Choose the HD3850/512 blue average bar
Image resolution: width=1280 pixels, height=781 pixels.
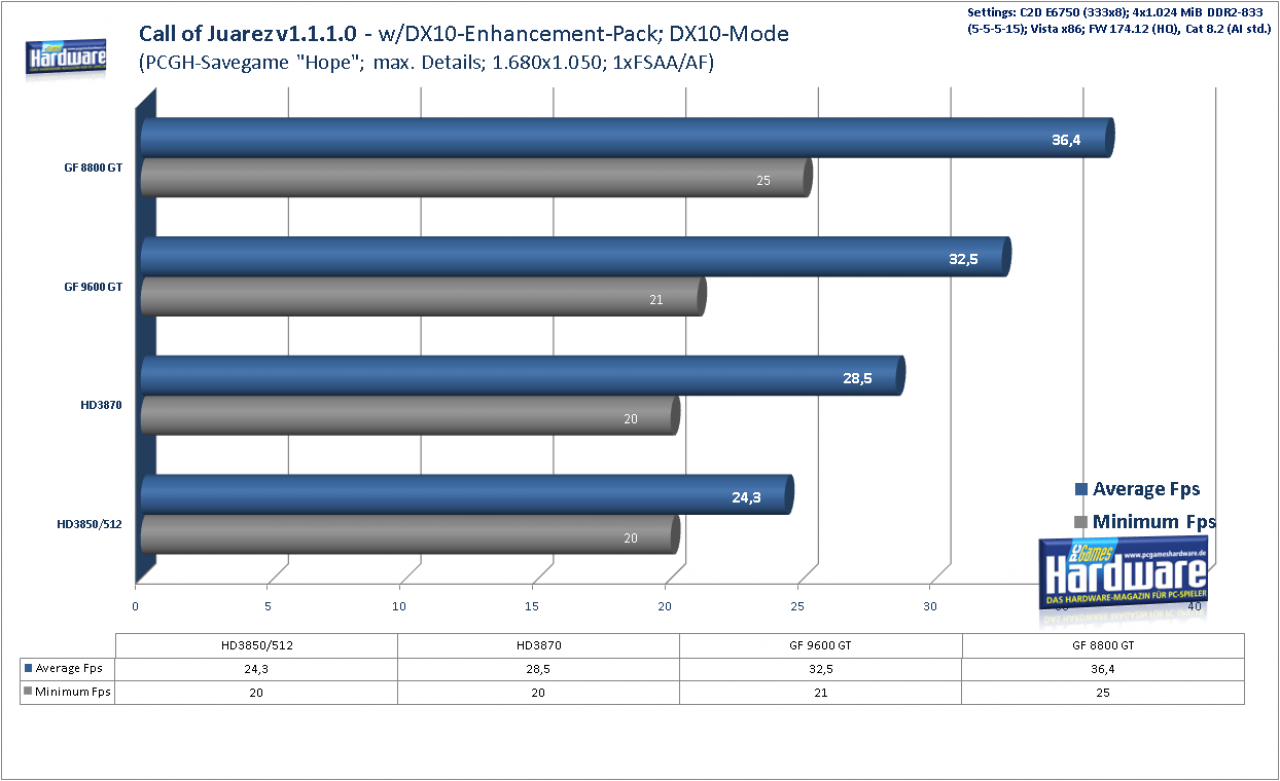[x=467, y=494]
